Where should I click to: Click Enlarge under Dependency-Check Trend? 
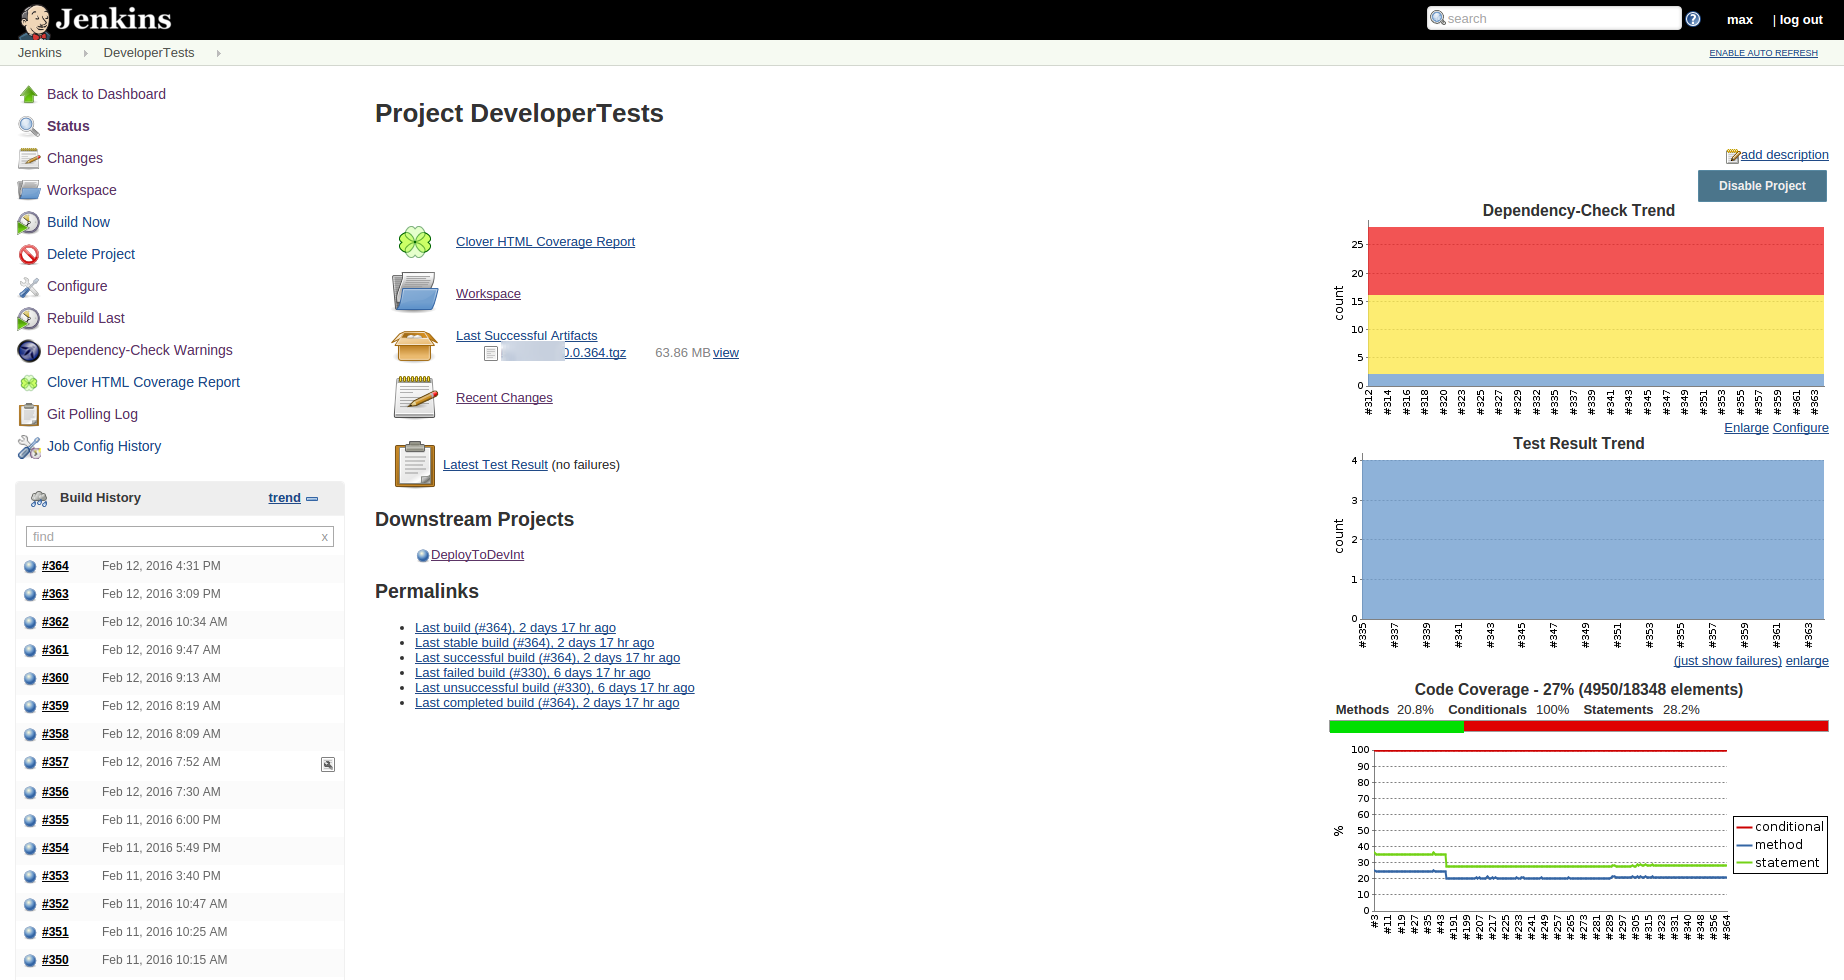(1746, 428)
